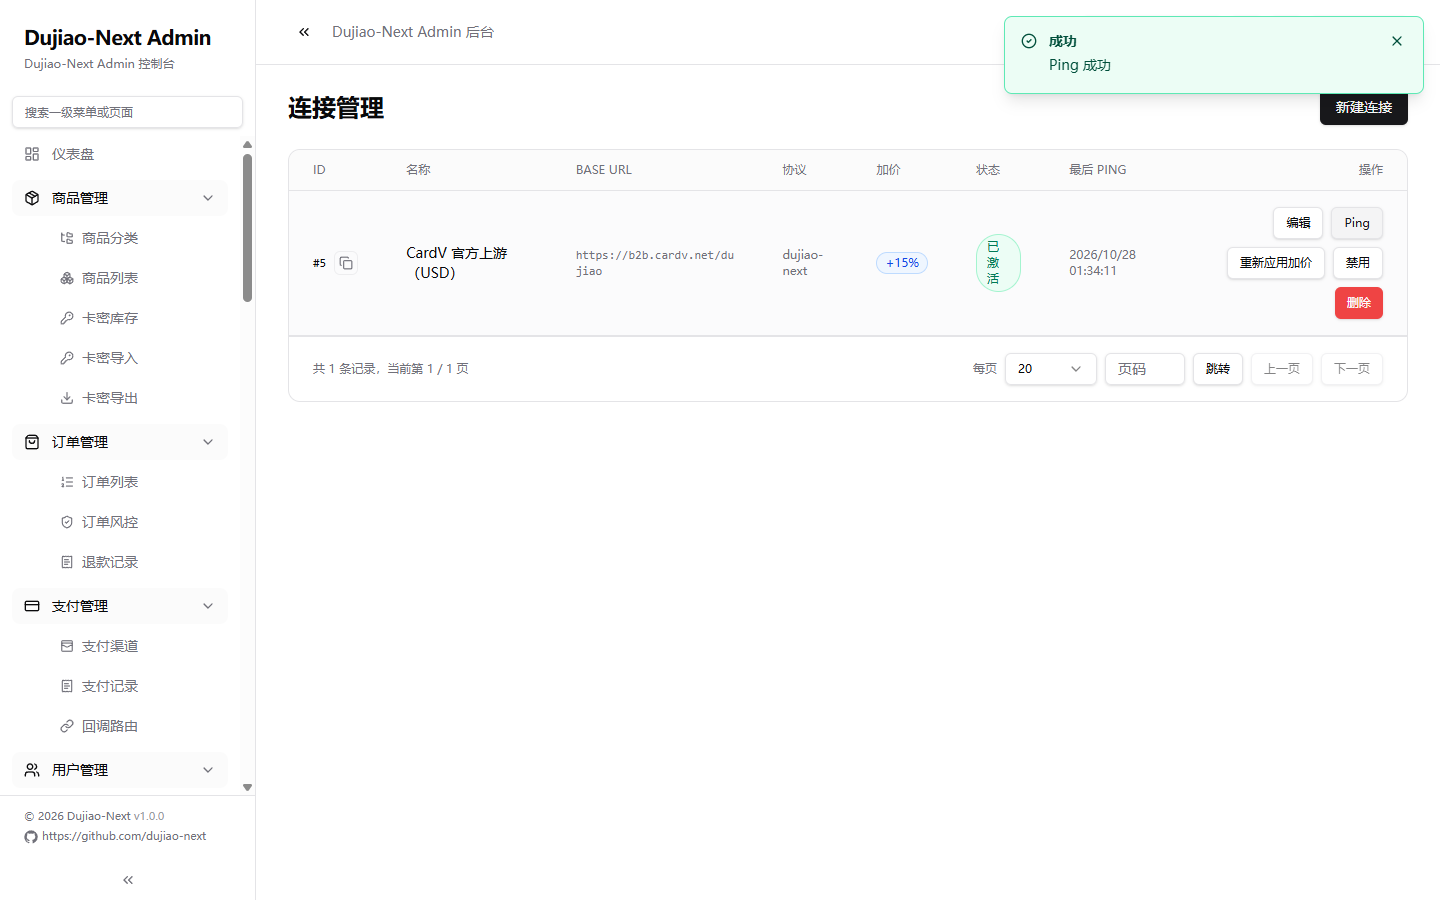Image resolution: width=1440 pixels, height=900 pixels.
Task: Ping the CardV upstream connection
Action: (1357, 223)
